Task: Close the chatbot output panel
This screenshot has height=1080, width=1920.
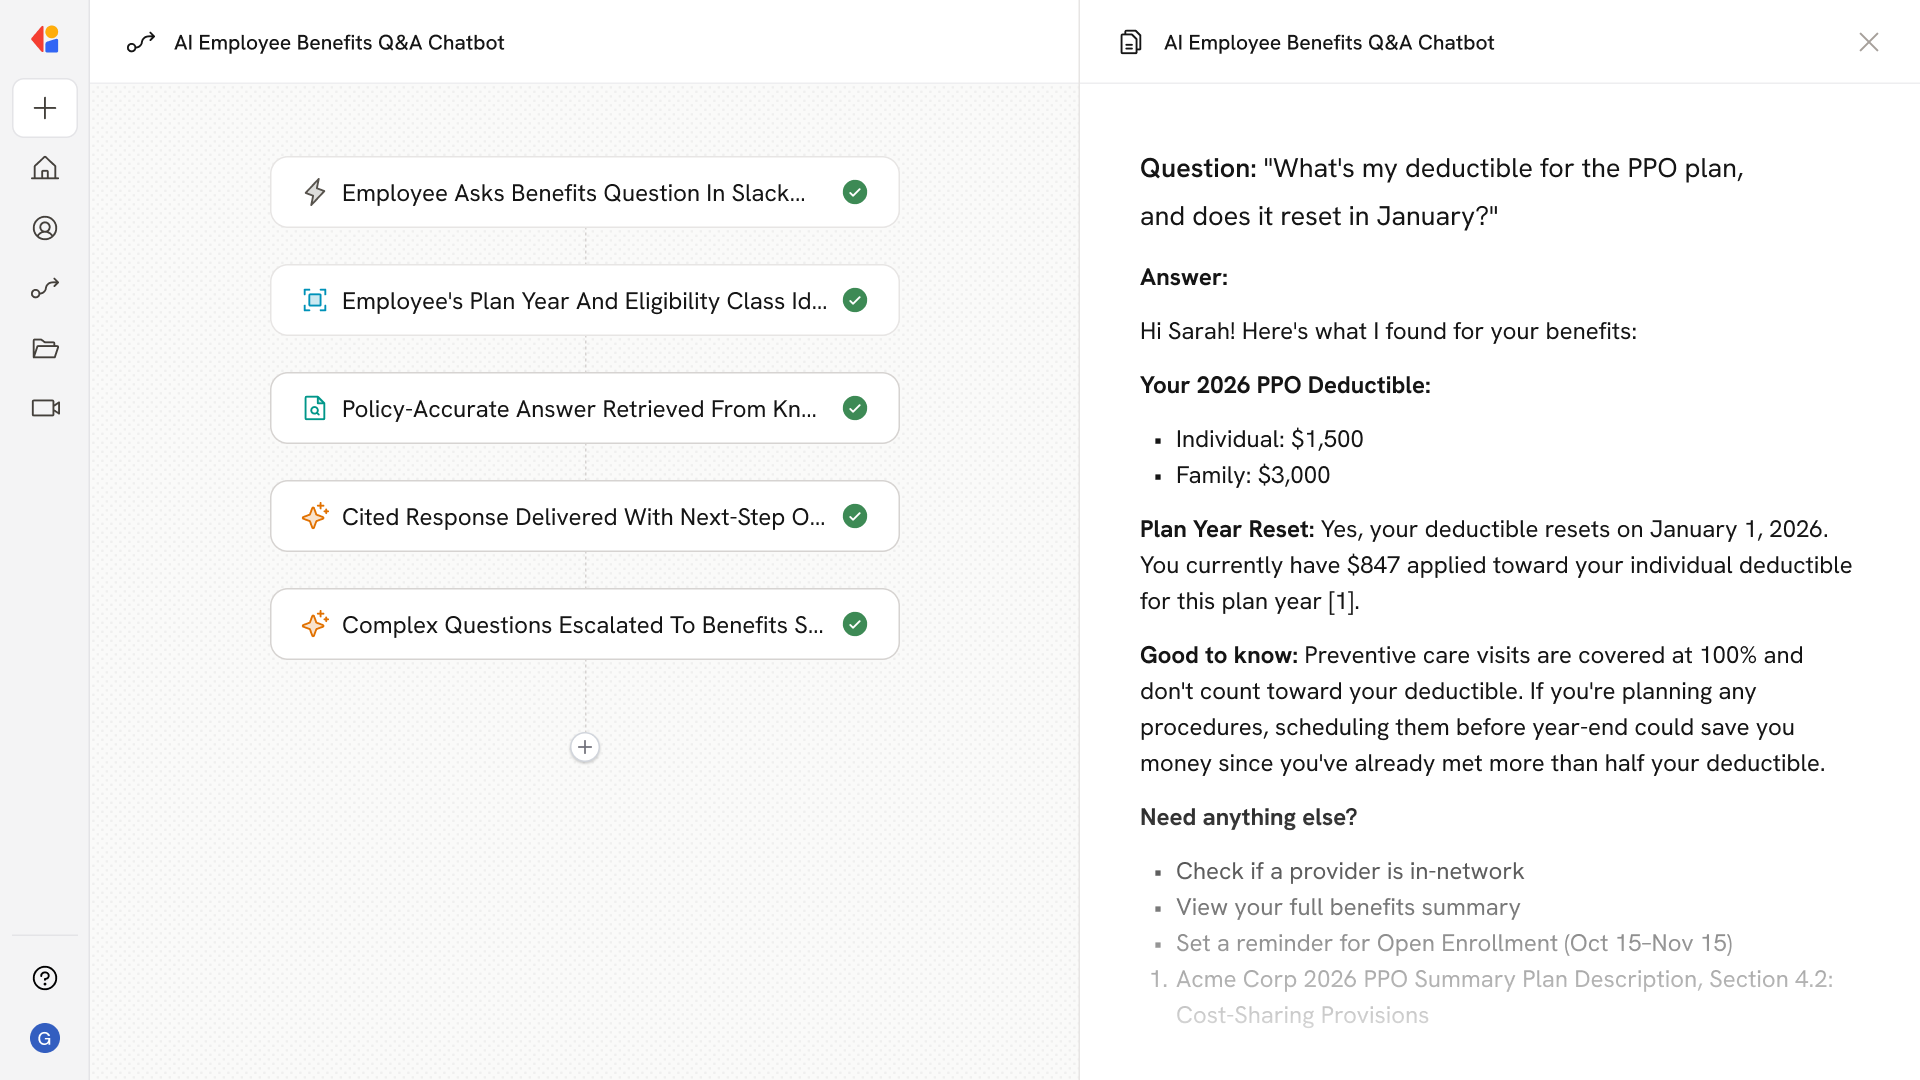Action: click(x=1868, y=42)
